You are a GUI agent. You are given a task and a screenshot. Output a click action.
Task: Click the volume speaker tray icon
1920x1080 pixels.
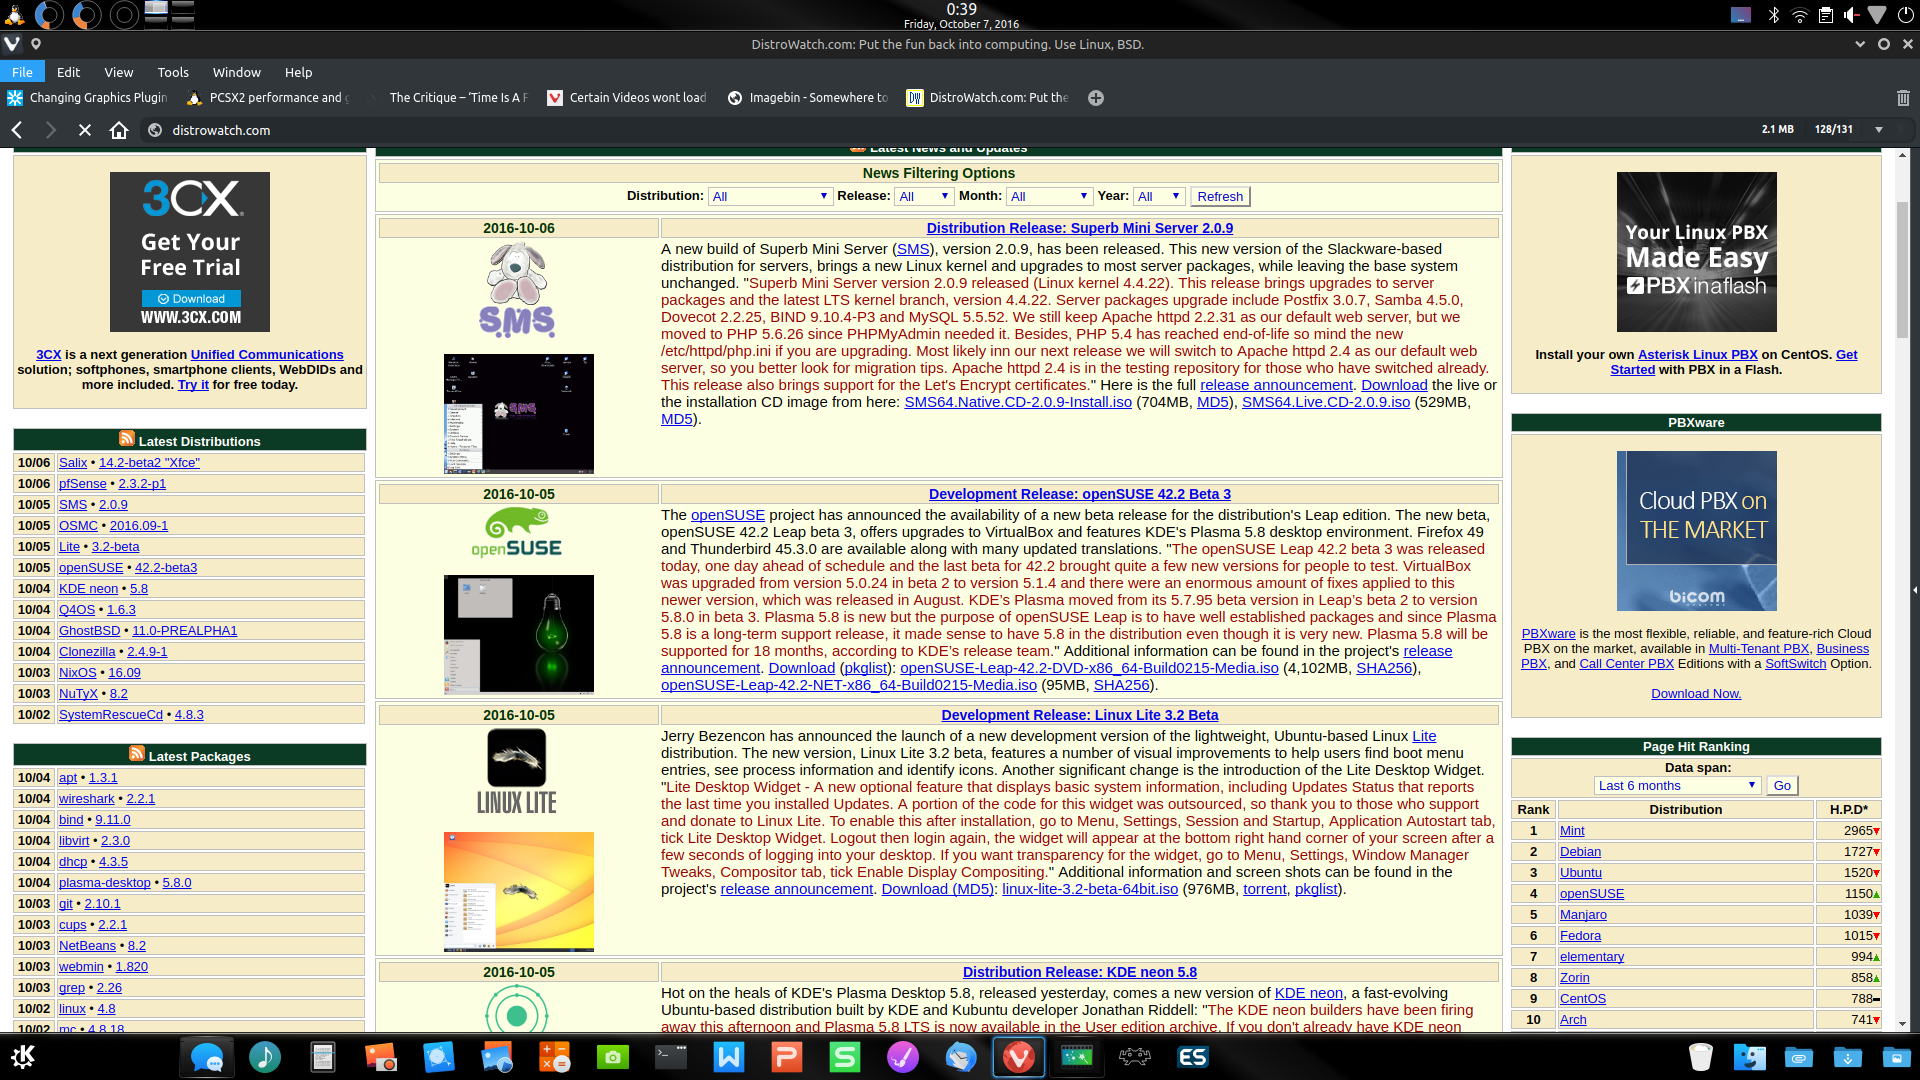point(1852,15)
